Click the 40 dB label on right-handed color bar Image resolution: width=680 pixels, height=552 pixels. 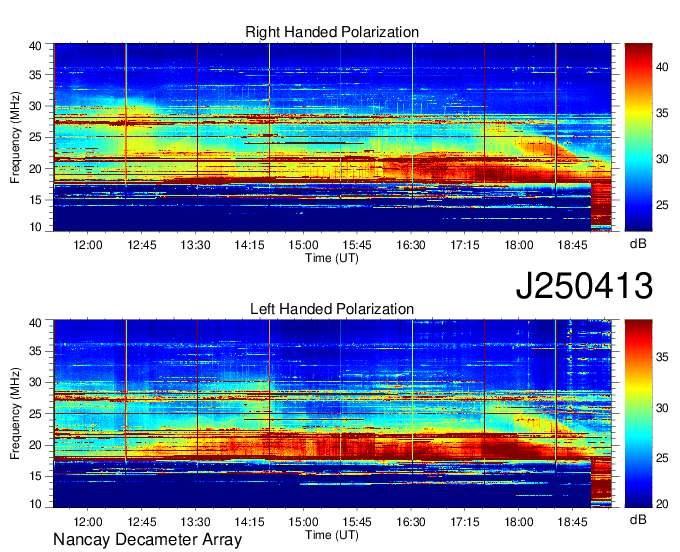[662, 67]
